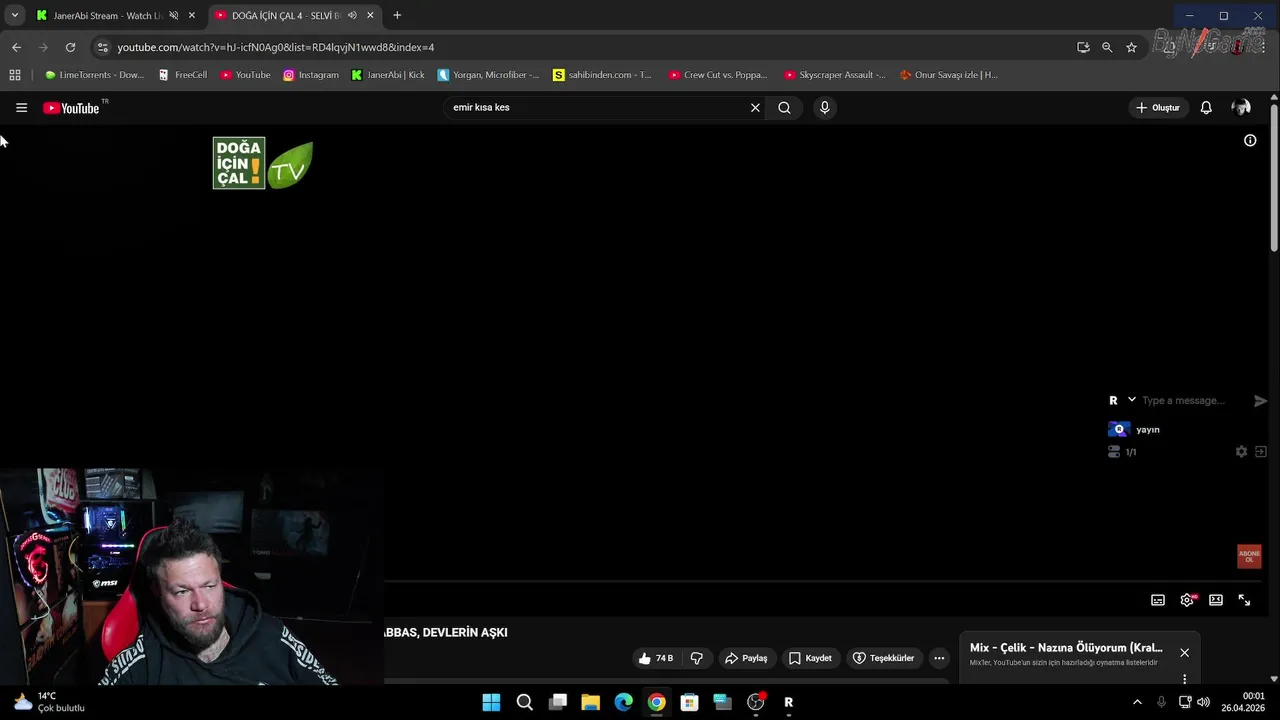Open File Explorer from the taskbar
This screenshot has width=1280, height=720.
tap(590, 702)
